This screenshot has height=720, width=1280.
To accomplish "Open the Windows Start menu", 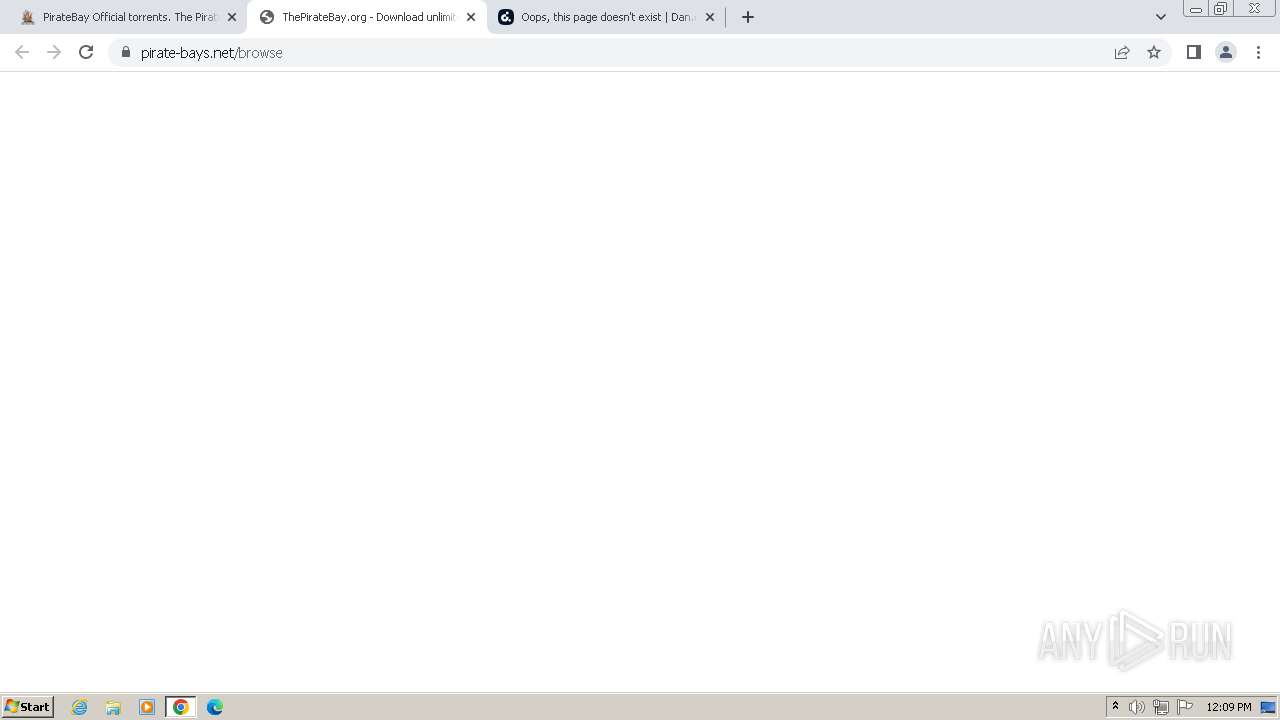I will coord(27,707).
